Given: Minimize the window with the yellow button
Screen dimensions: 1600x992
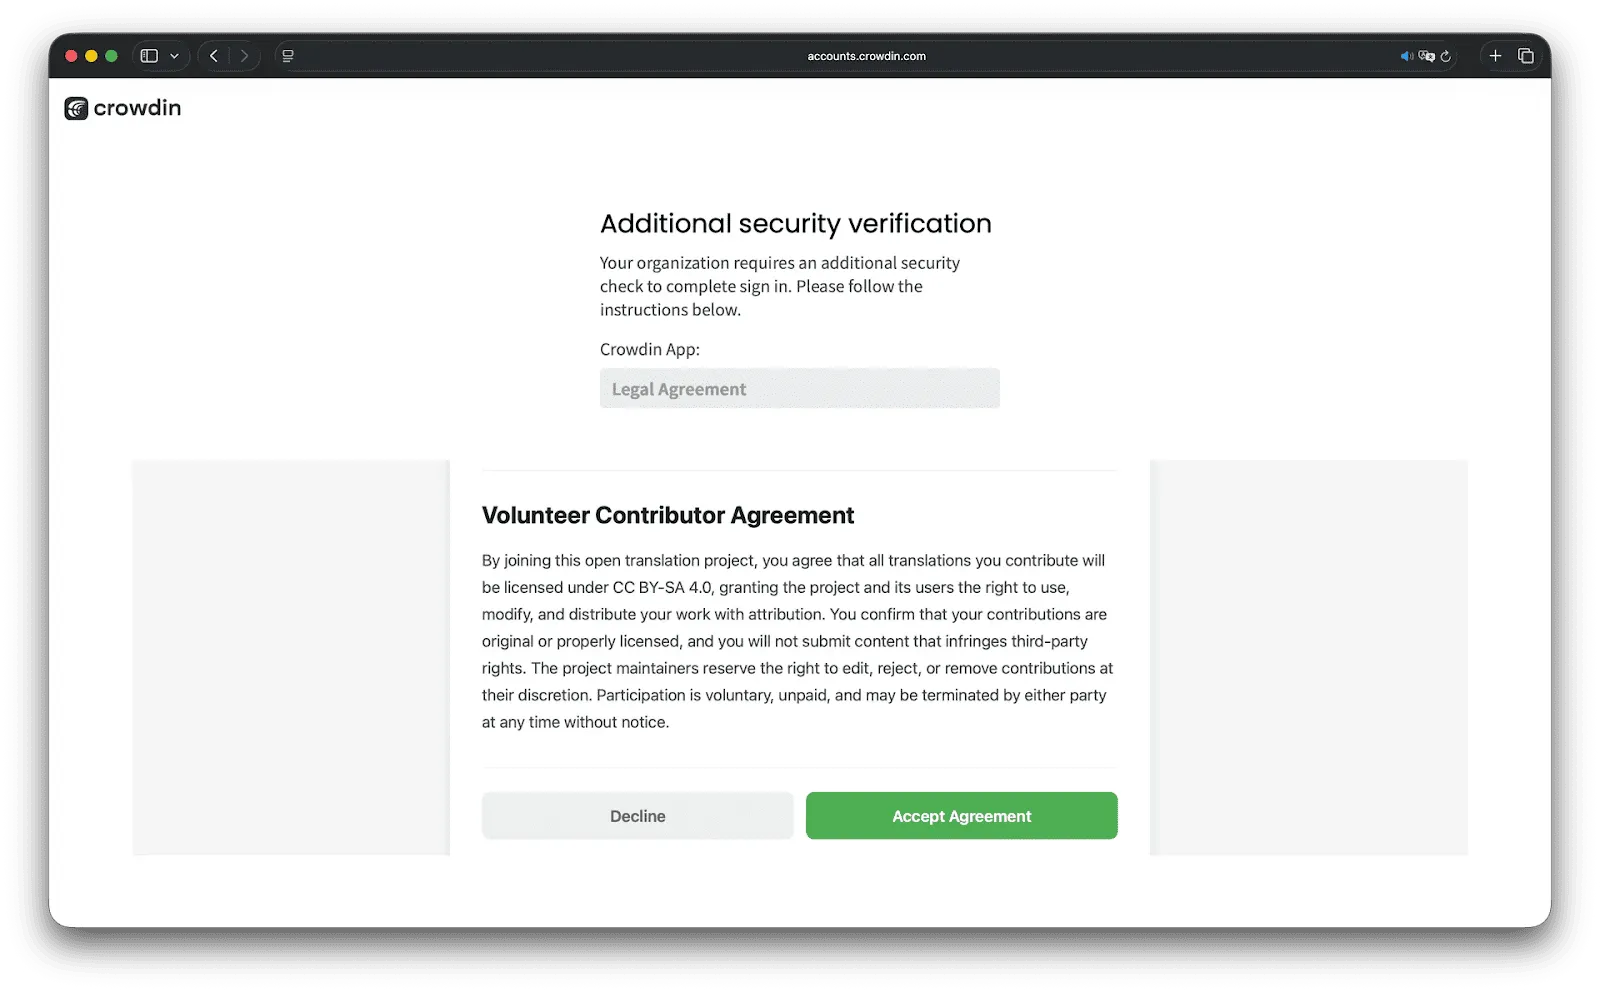Looking at the screenshot, I should click(x=90, y=56).
